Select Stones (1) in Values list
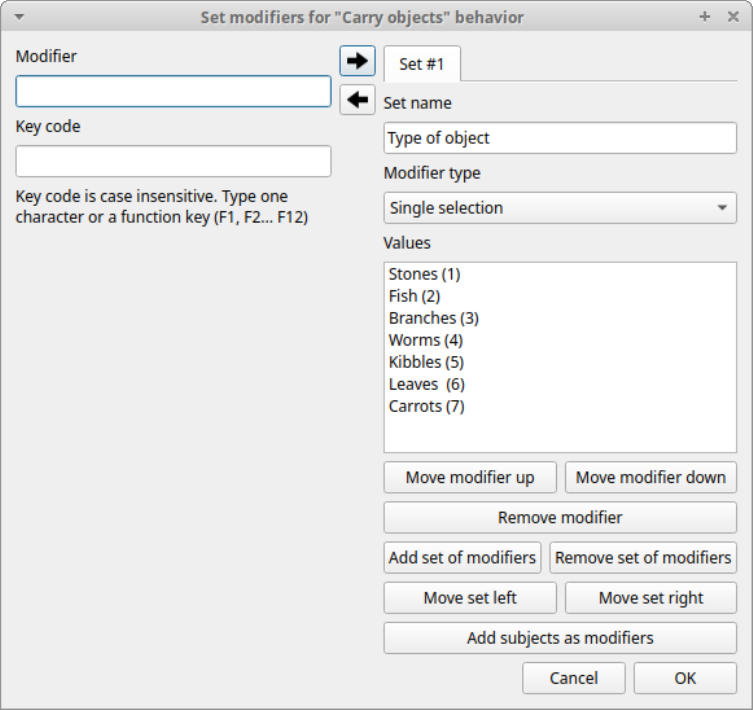Viewport: 753px width, 710px height. [x=424, y=274]
